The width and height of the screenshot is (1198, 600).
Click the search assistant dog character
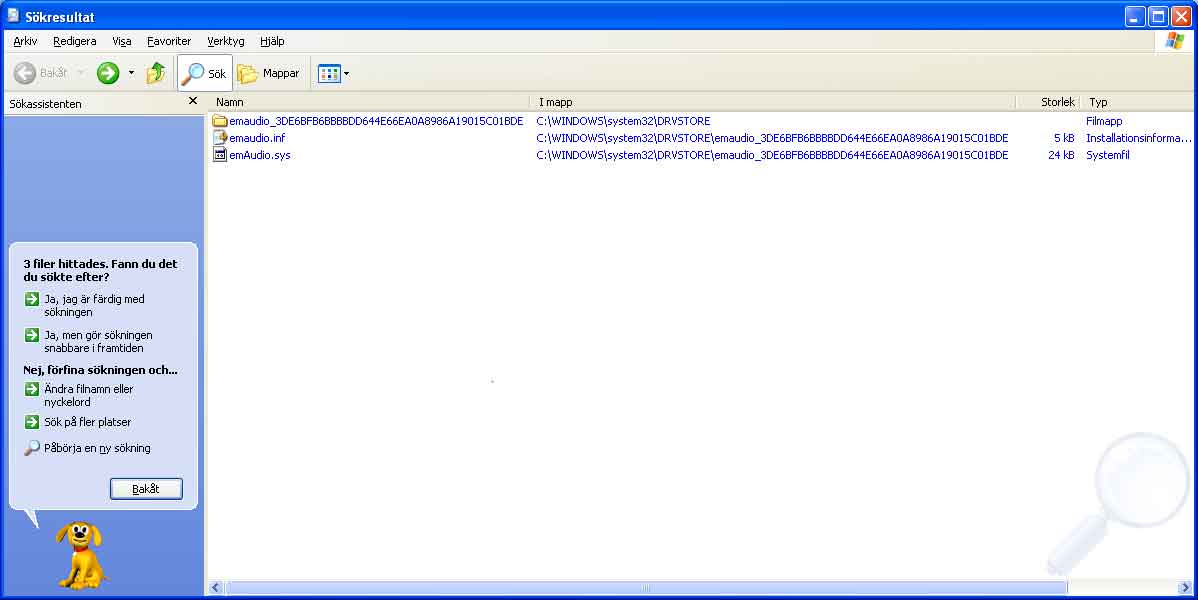pos(81,555)
